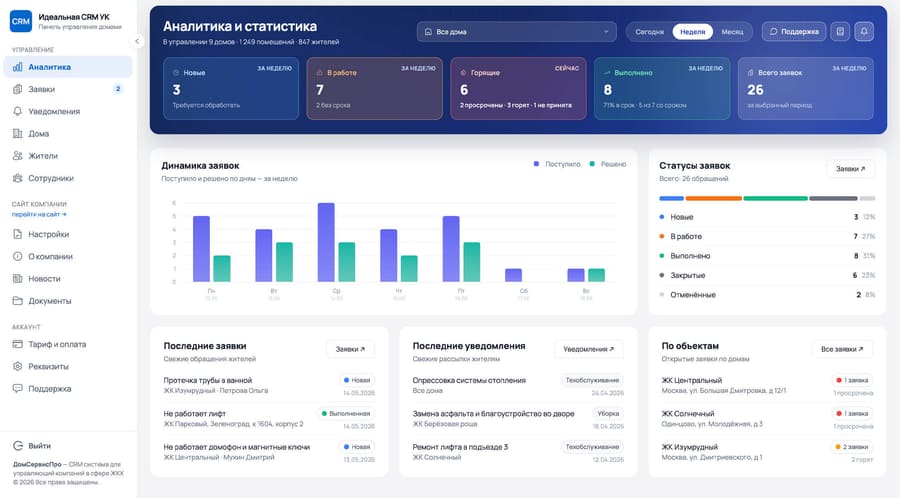Open the 'Замена асфальта и благоустройство во дворе' notification

coord(518,419)
